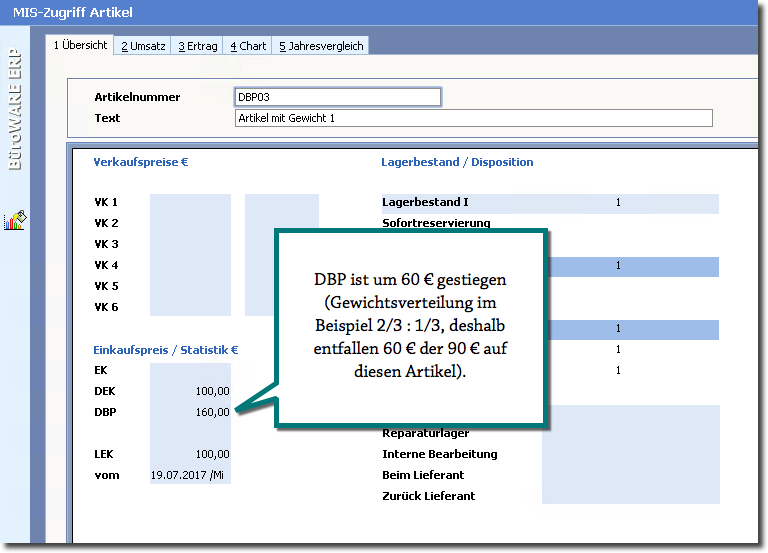Go to the Chart tab
The width and height of the screenshot is (768, 553).
(248, 46)
